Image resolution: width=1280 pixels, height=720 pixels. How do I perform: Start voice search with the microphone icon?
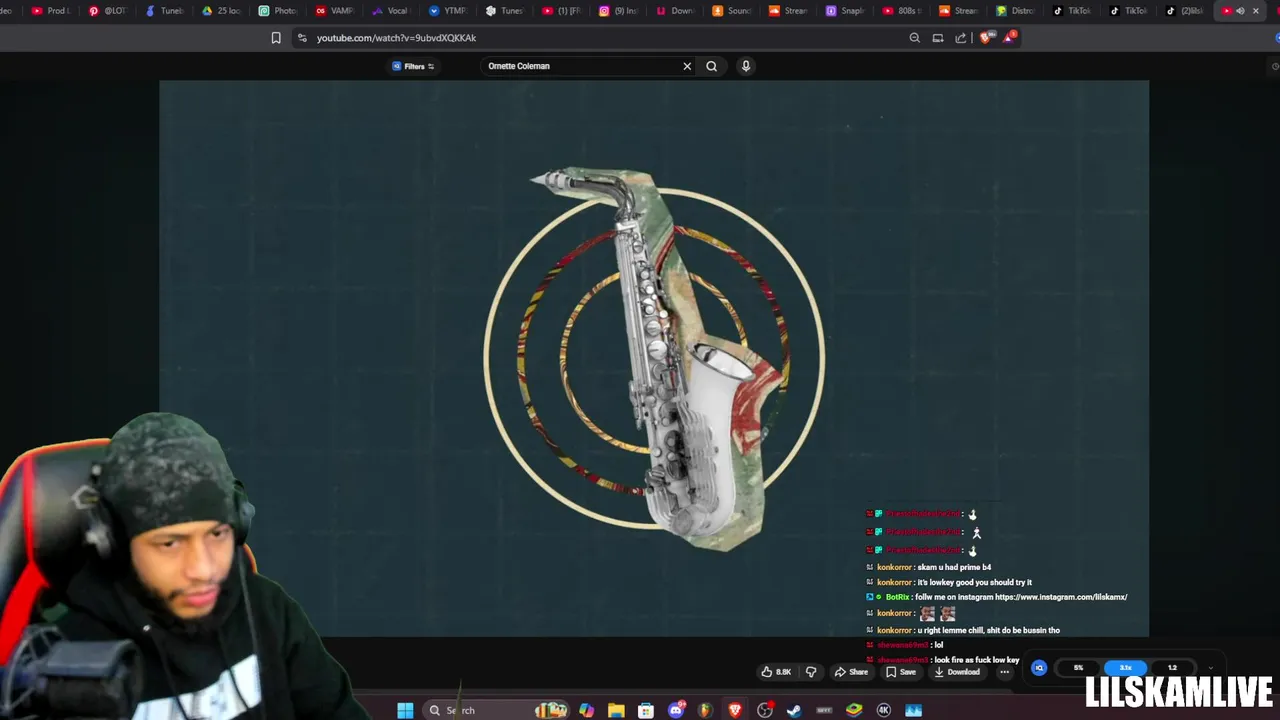tap(745, 66)
